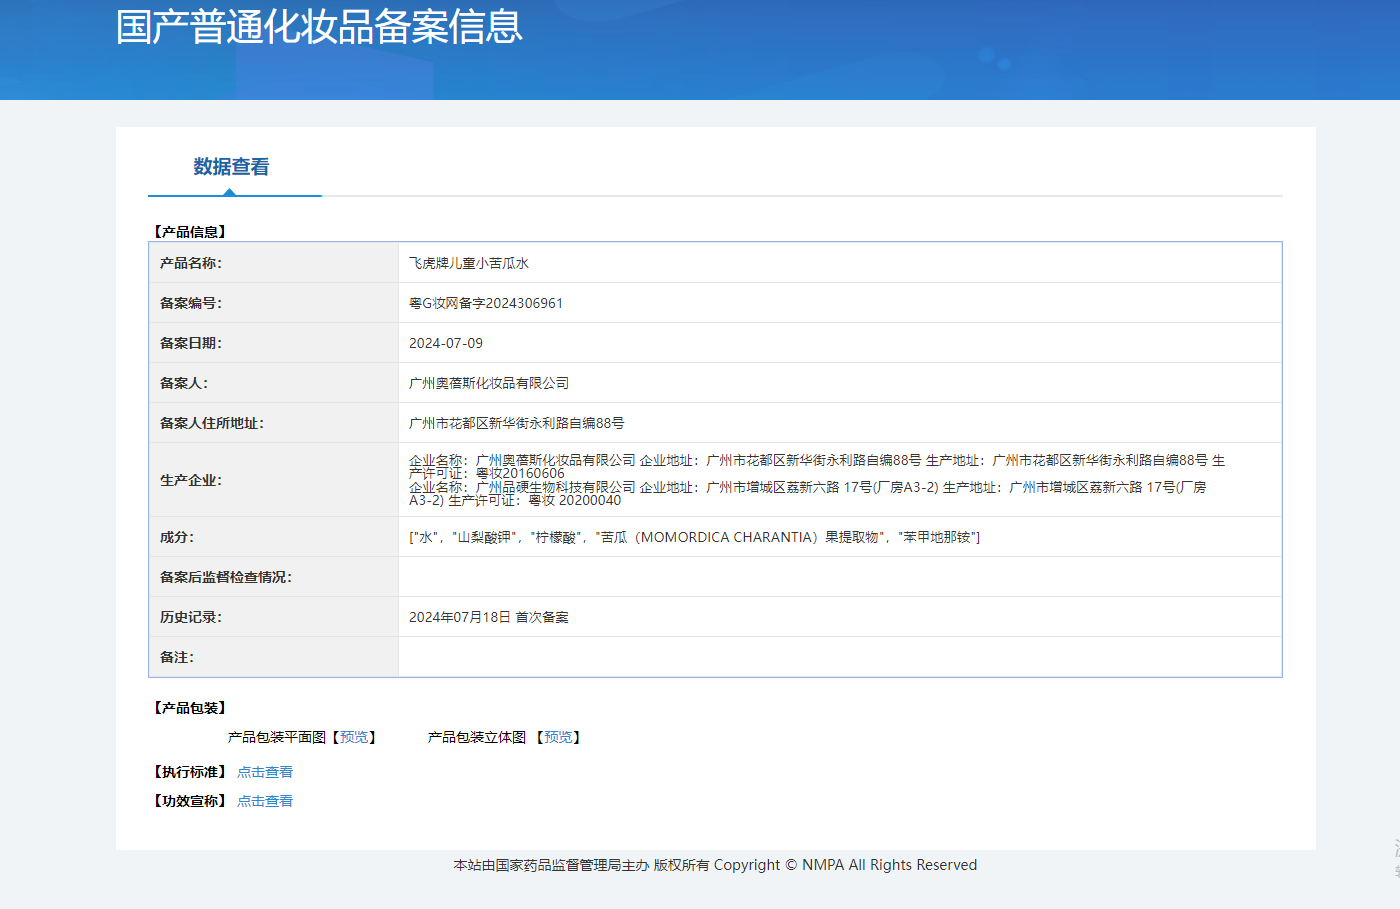Select license number 粤妆20160606
Image resolution: width=1400 pixels, height=909 pixels.
520,473
